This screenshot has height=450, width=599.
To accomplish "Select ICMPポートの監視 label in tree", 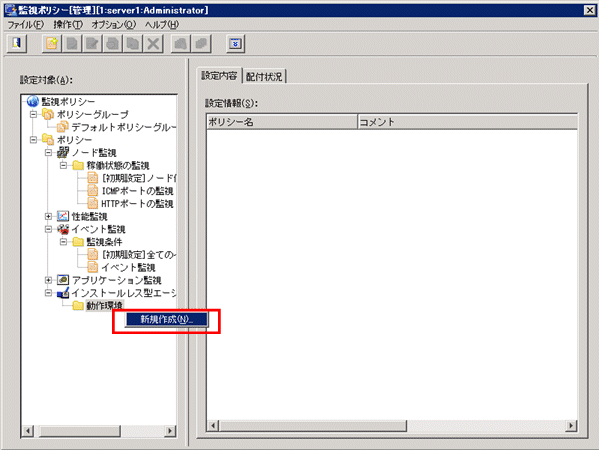I will pos(137,191).
